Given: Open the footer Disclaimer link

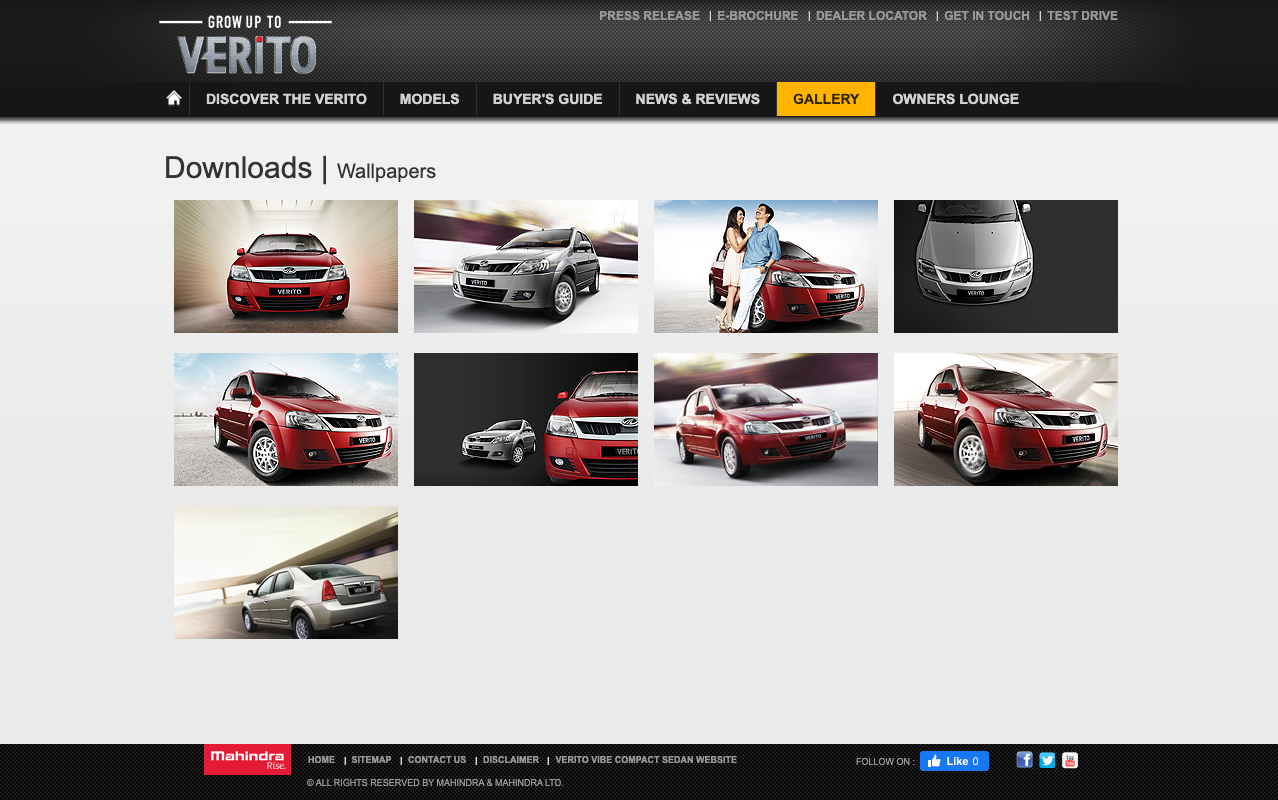Looking at the screenshot, I should [x=511, y=760].
